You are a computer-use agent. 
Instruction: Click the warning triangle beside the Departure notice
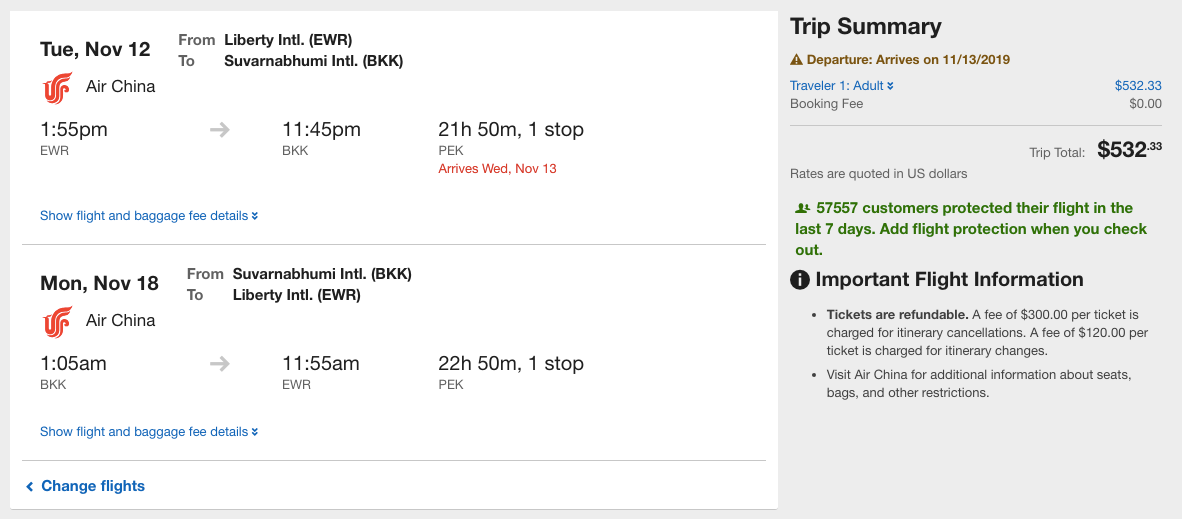[796, 60]
